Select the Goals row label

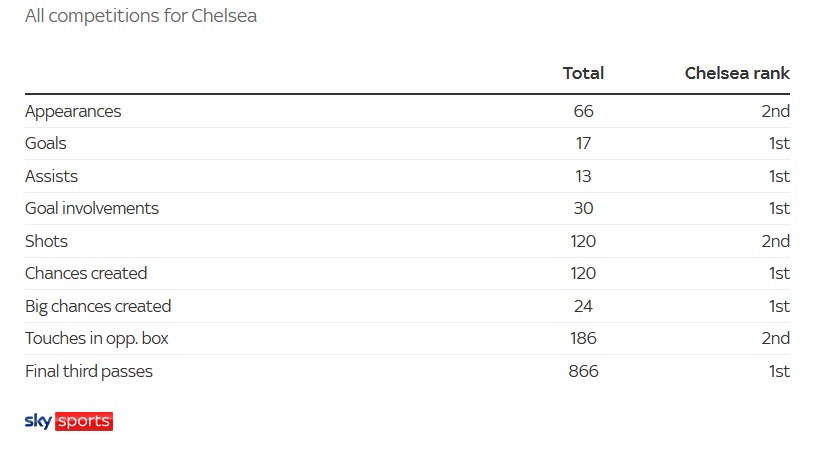point(46,144)
